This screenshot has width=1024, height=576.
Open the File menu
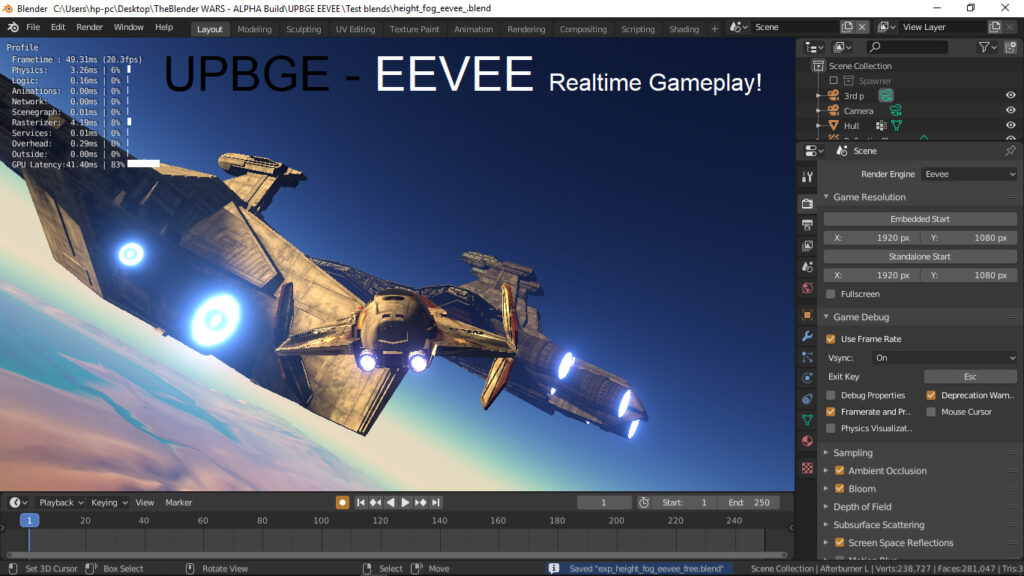(x=33, y=27)
